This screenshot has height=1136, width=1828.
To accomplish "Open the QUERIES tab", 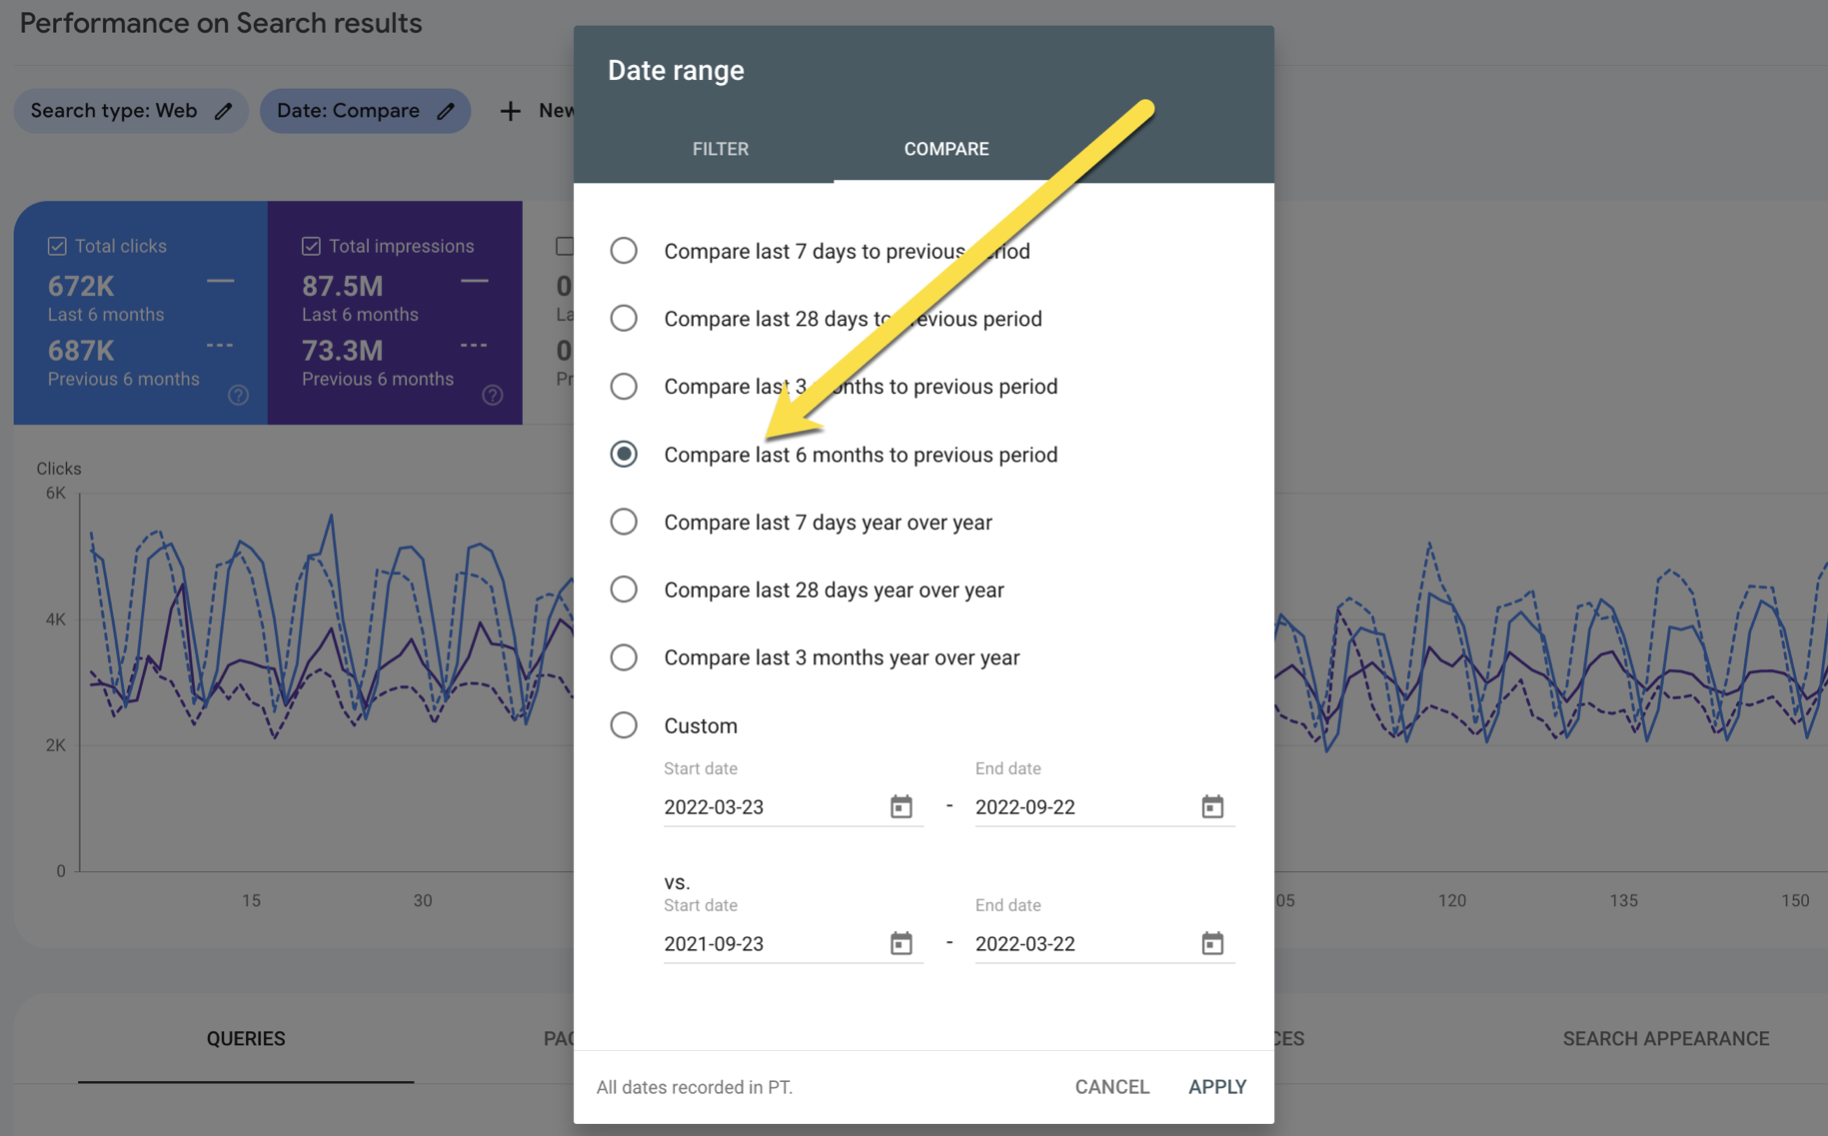I will 246,1039.
